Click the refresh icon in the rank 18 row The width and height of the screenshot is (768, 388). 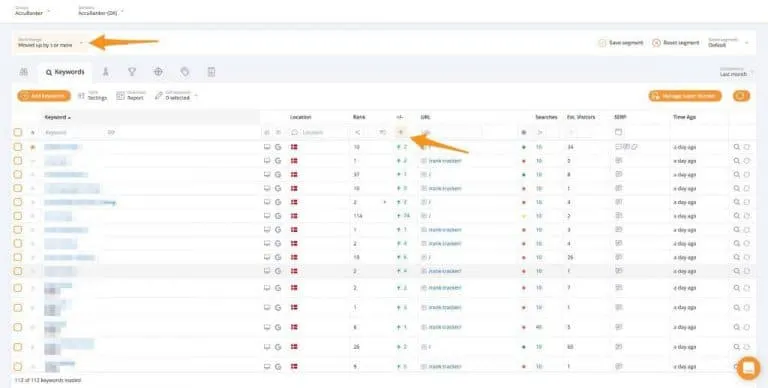pyautogui.click(x=746, y=257)
